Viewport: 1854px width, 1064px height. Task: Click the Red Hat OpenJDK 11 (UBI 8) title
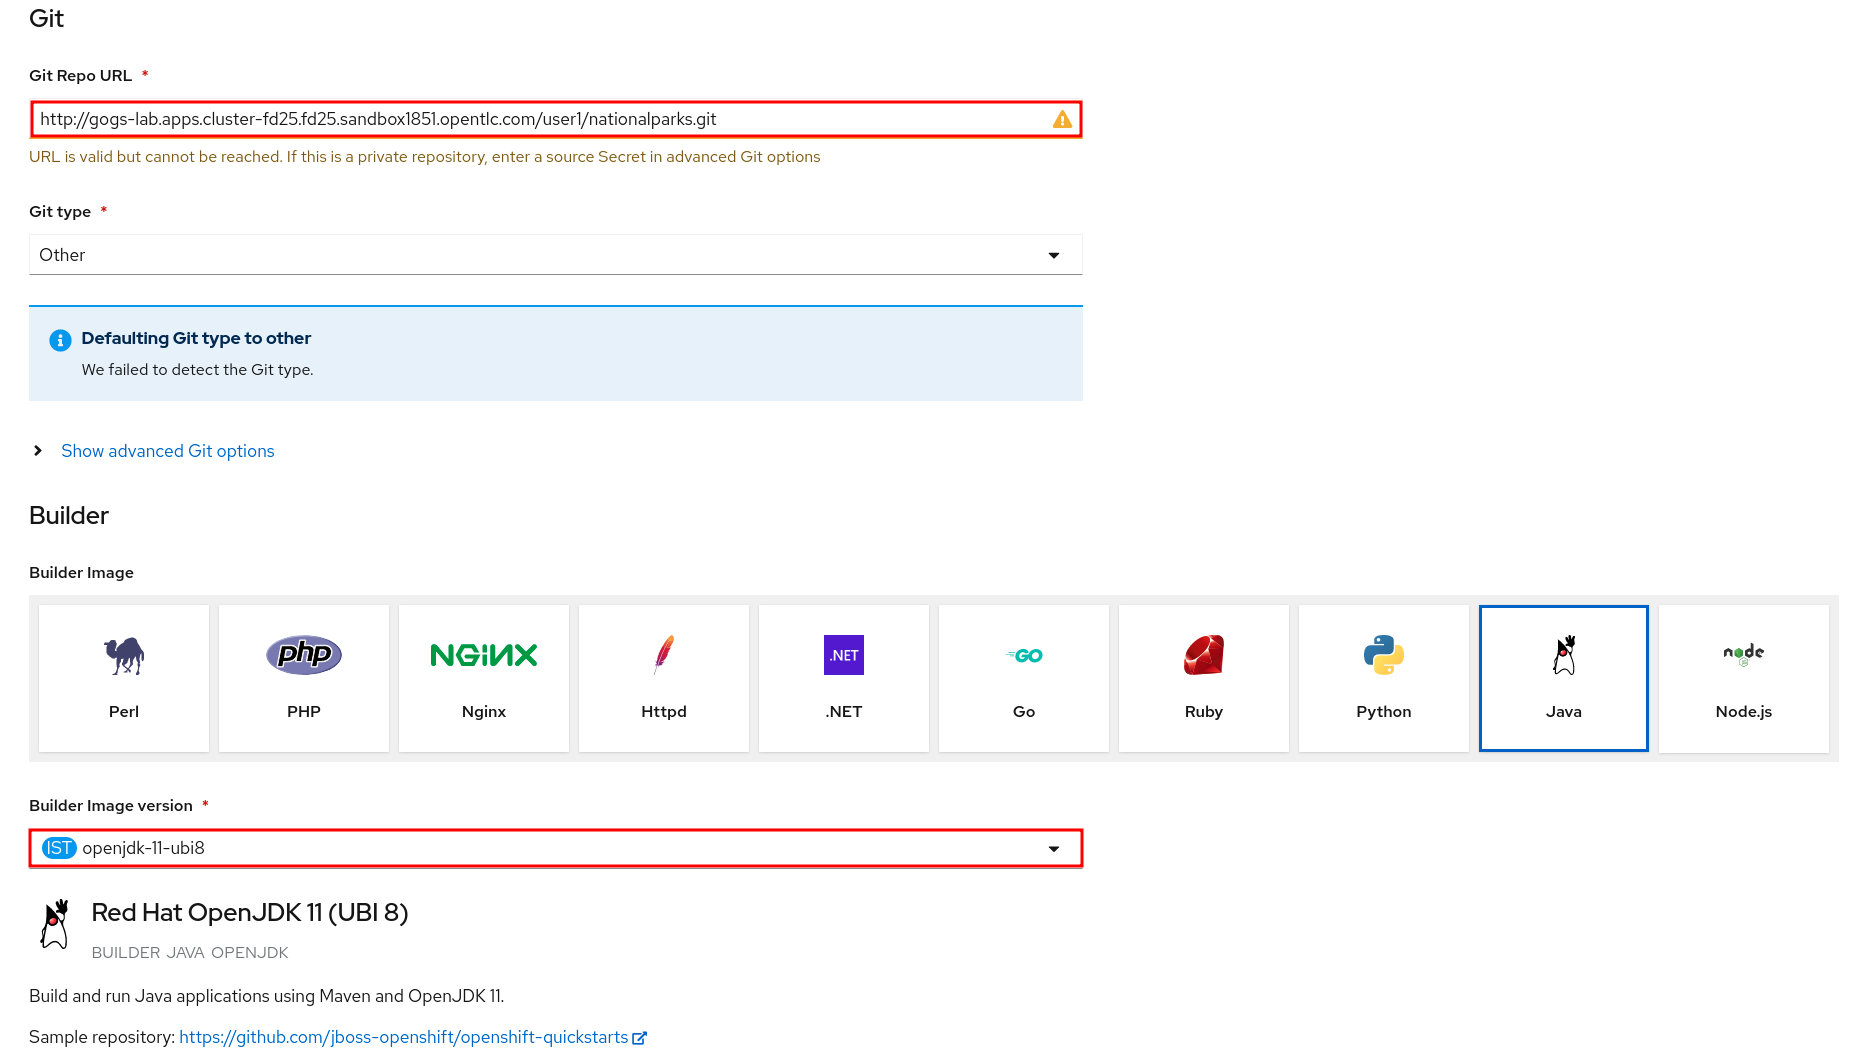[x=250, y=913]
